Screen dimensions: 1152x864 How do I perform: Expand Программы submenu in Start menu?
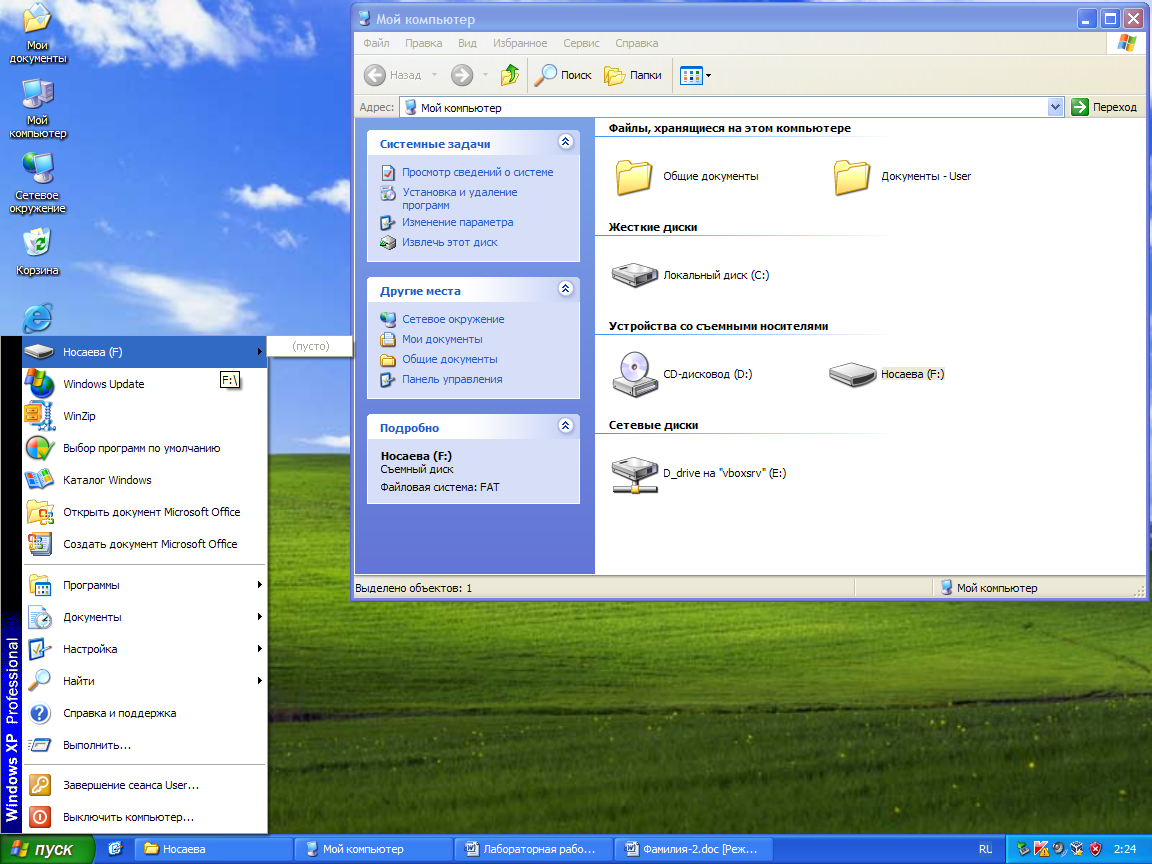145,585
